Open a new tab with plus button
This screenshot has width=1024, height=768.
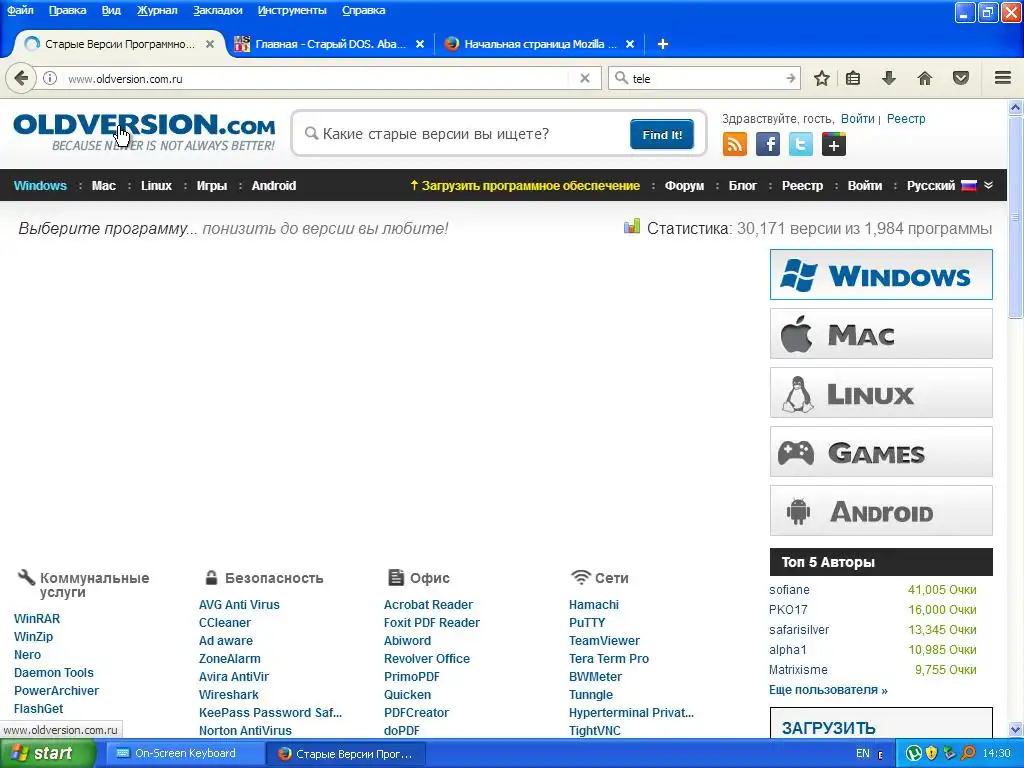[x=662, y=44]
